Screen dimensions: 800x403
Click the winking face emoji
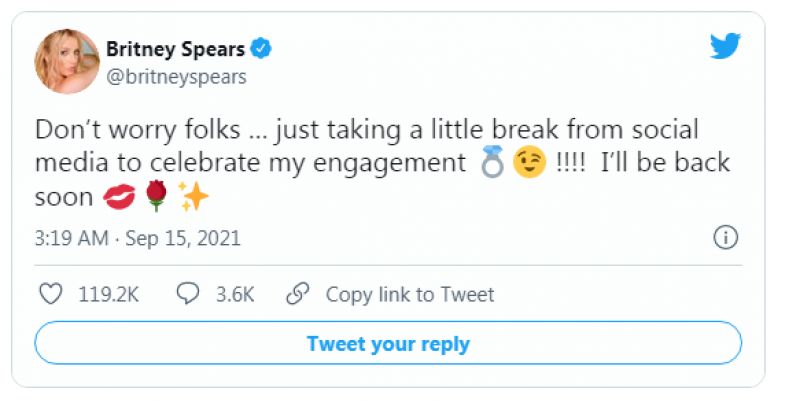tap(529, 164)
